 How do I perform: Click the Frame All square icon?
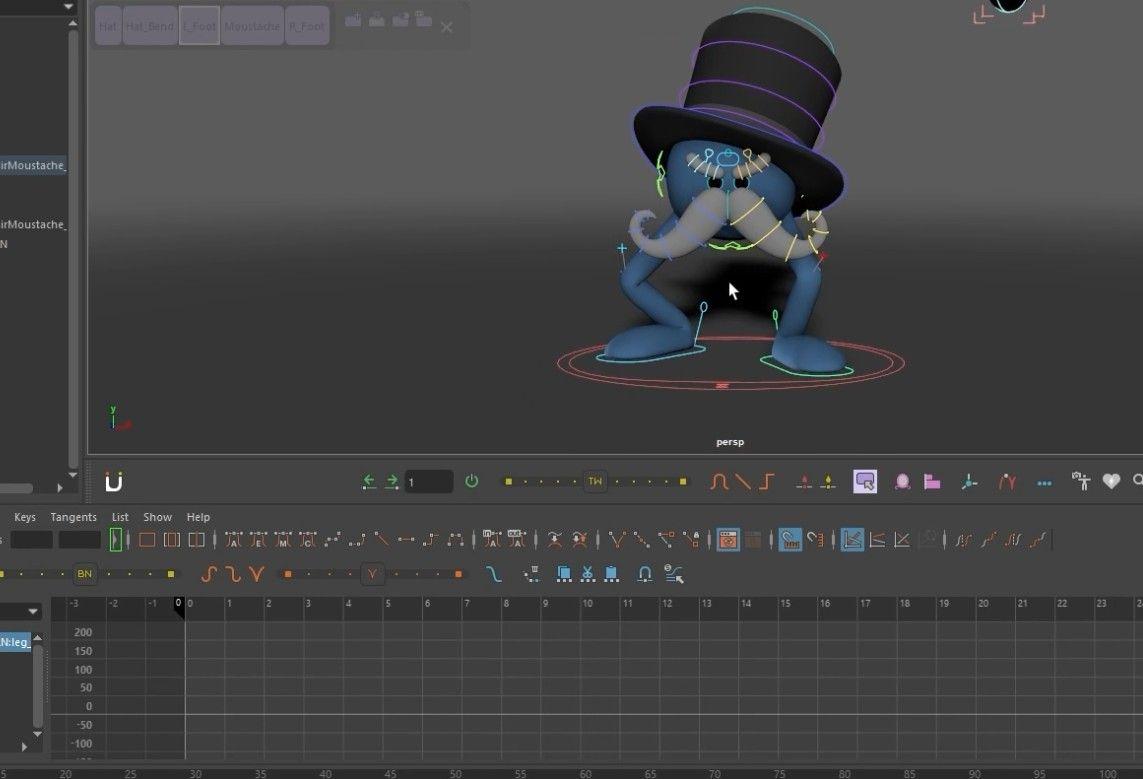[x=147, y=540]
